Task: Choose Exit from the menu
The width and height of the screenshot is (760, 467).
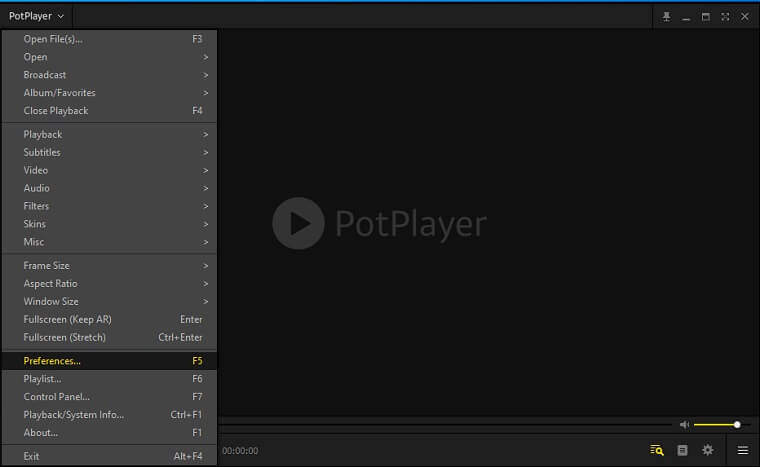Action: point(110,456)
